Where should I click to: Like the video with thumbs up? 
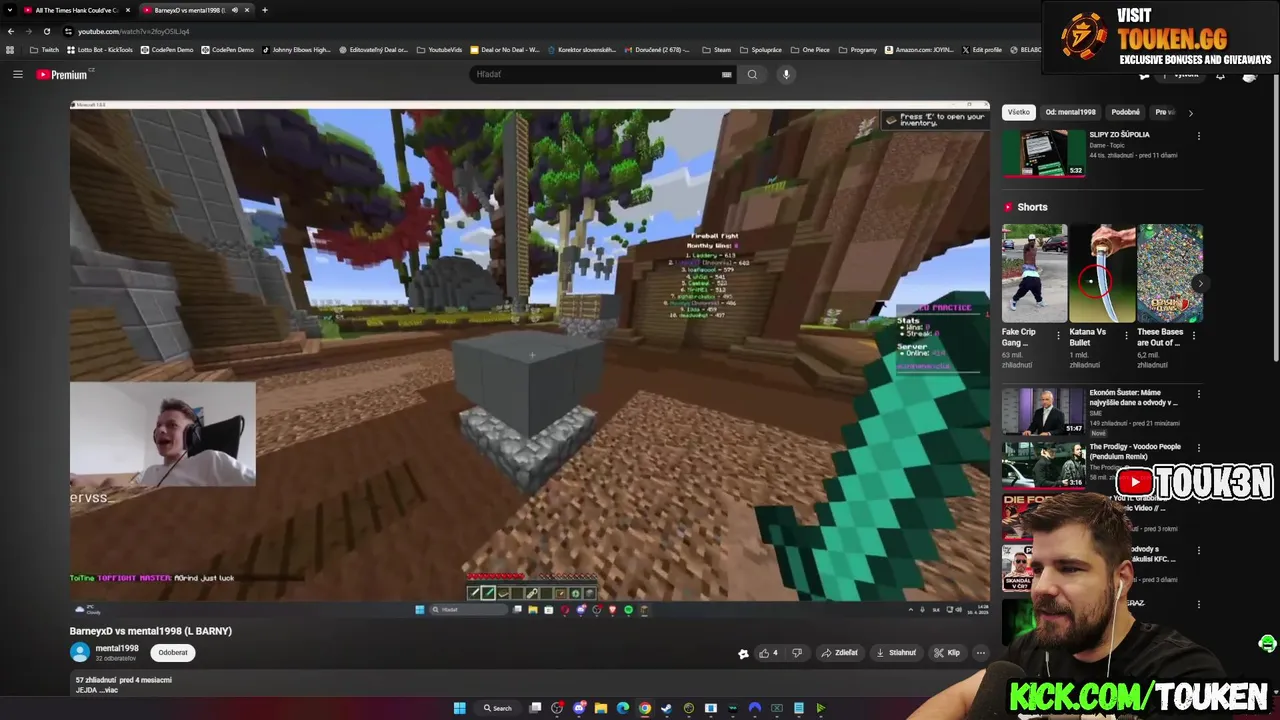pos(768,653)
